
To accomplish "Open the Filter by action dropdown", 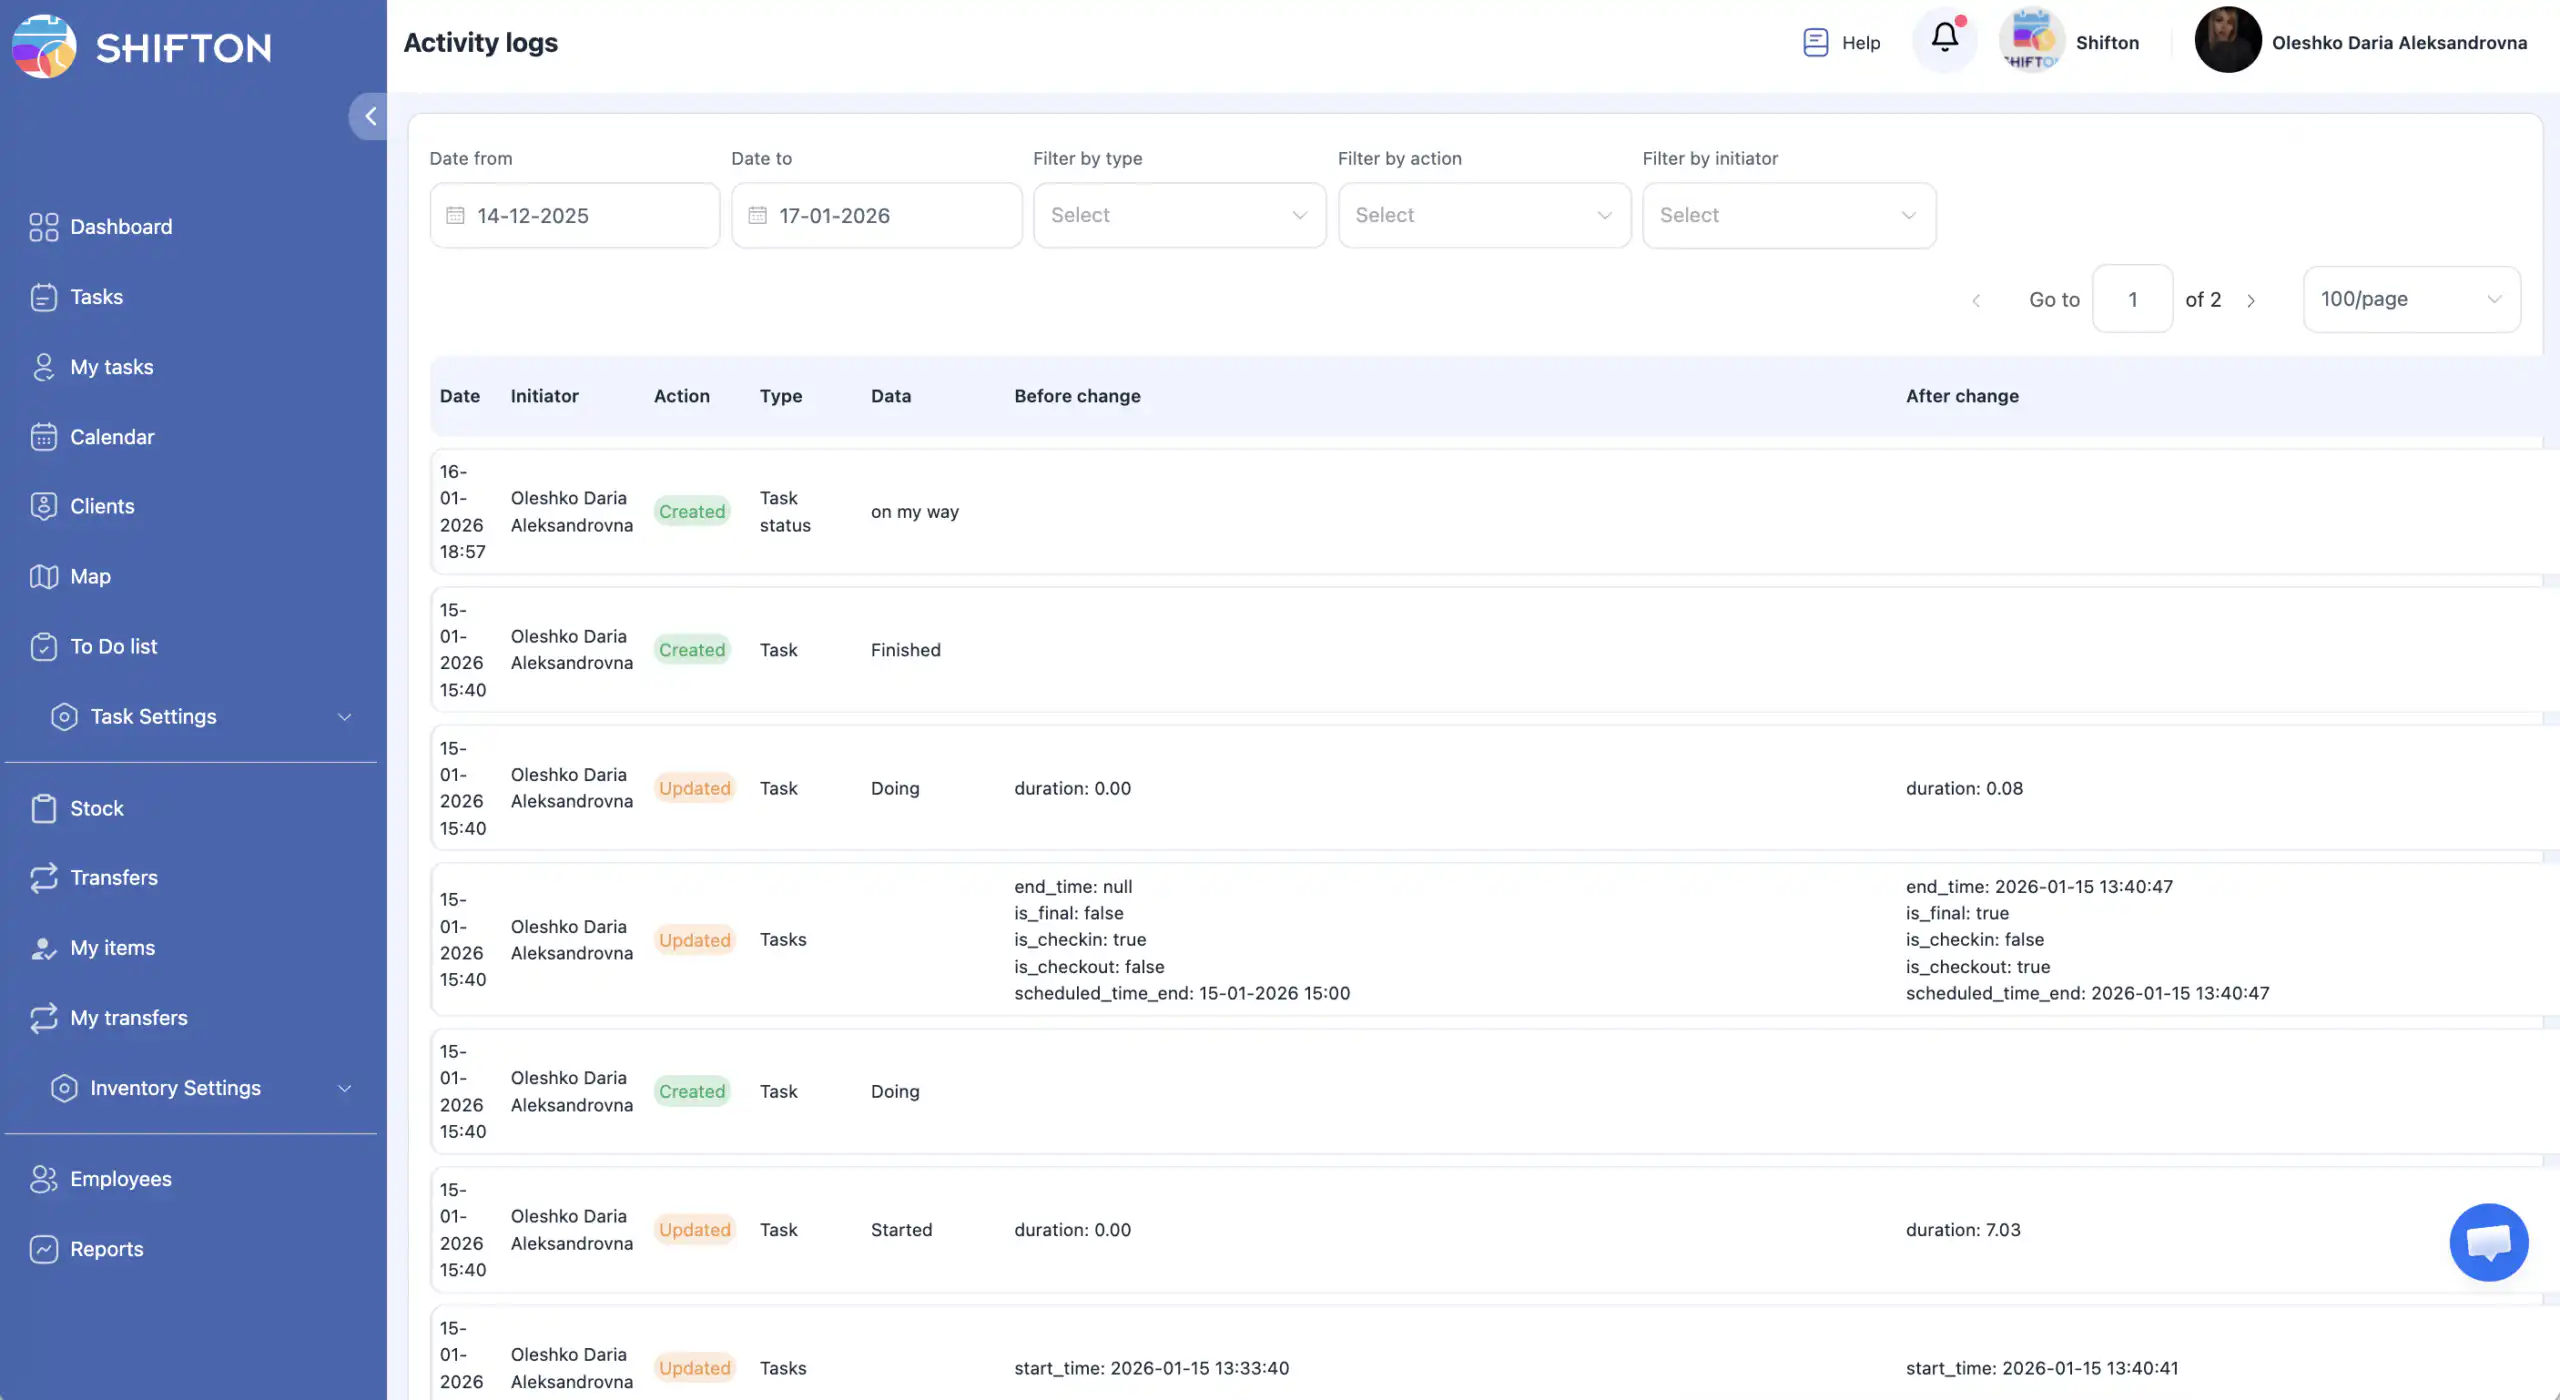I will (1483, 215).
